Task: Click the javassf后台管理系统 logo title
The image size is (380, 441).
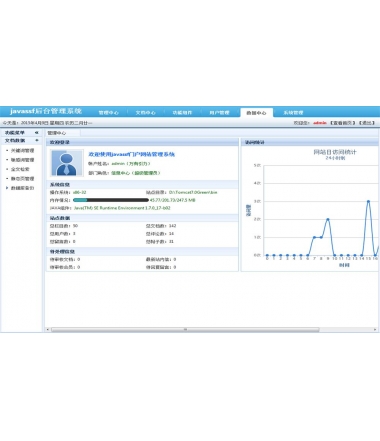Action: (x=46, y=111)
